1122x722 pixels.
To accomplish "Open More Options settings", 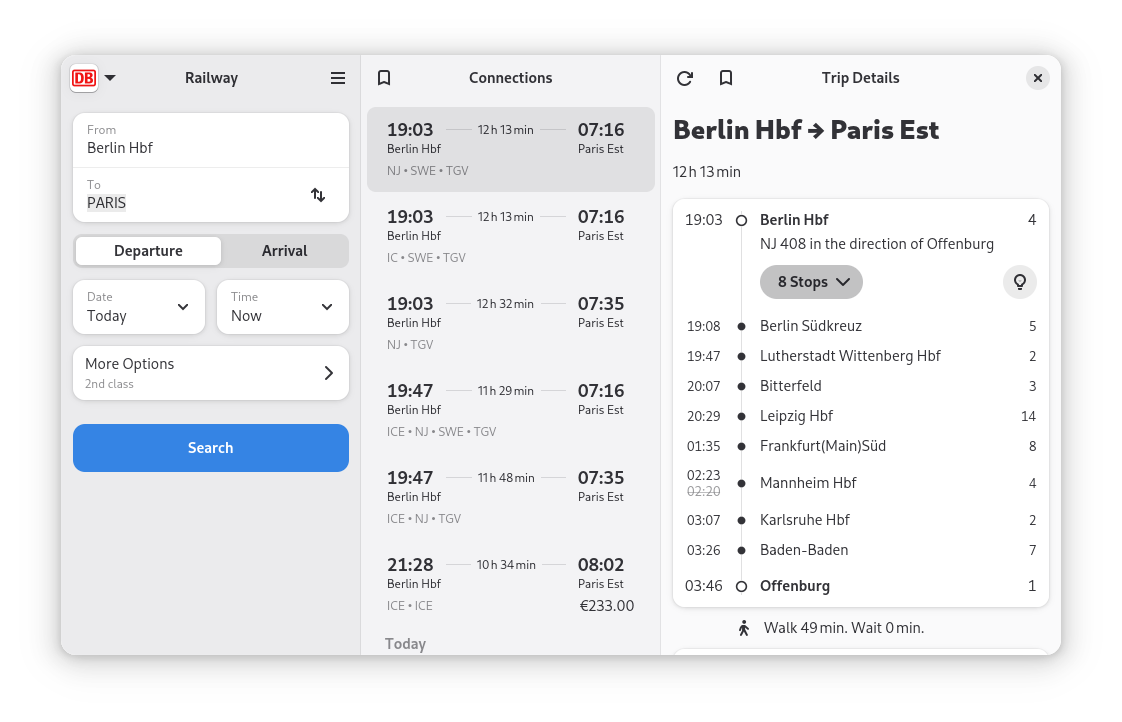I will click(x=211, y=373).
